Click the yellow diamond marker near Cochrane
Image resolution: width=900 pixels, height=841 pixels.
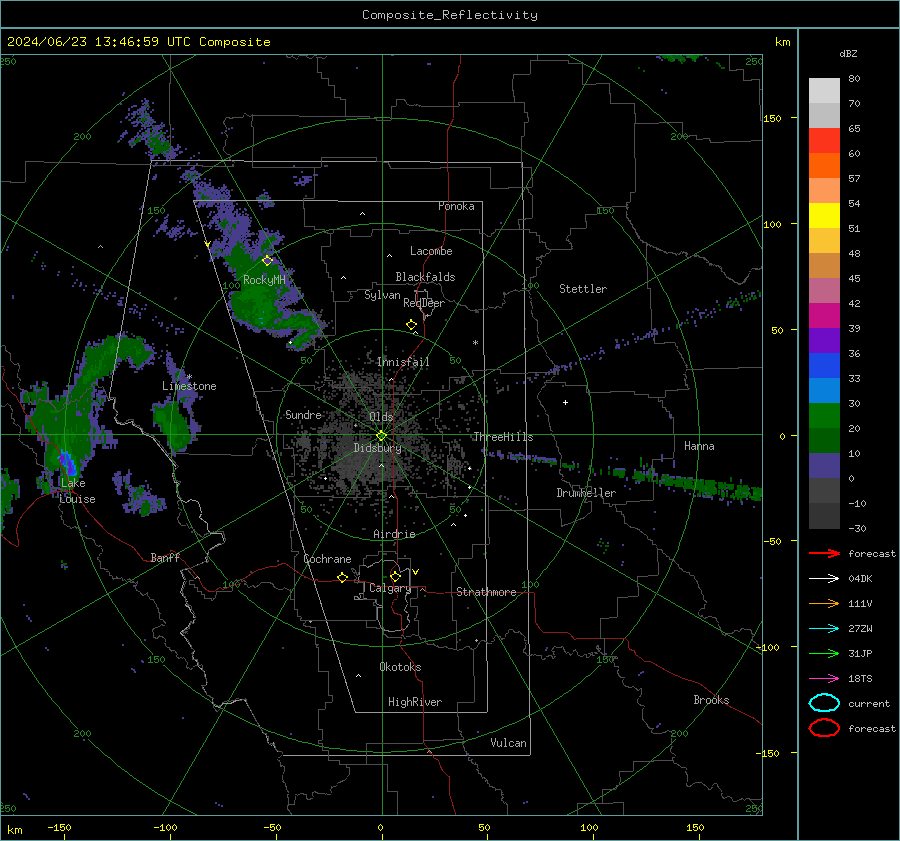pyautogui.click(x=343, y=578)
